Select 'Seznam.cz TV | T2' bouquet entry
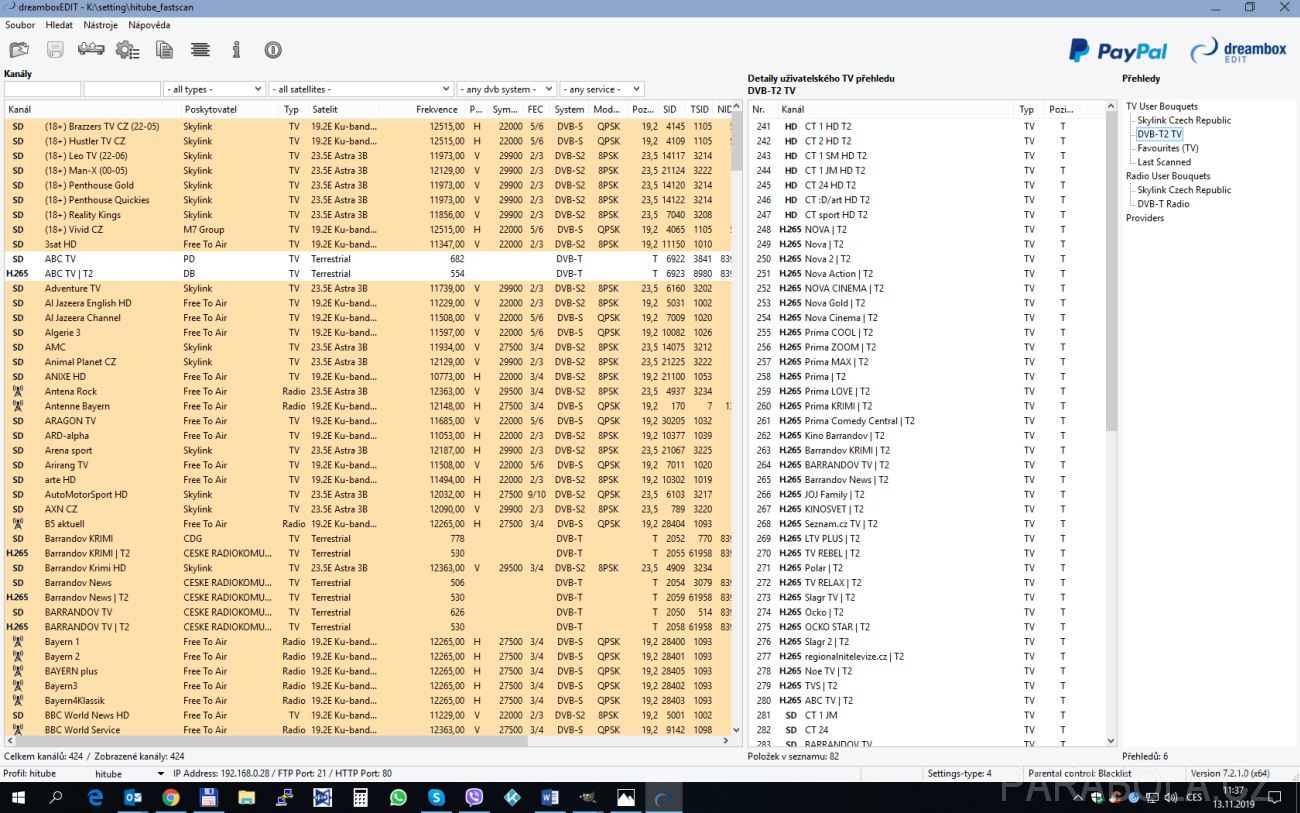 (x=926, y=524)
